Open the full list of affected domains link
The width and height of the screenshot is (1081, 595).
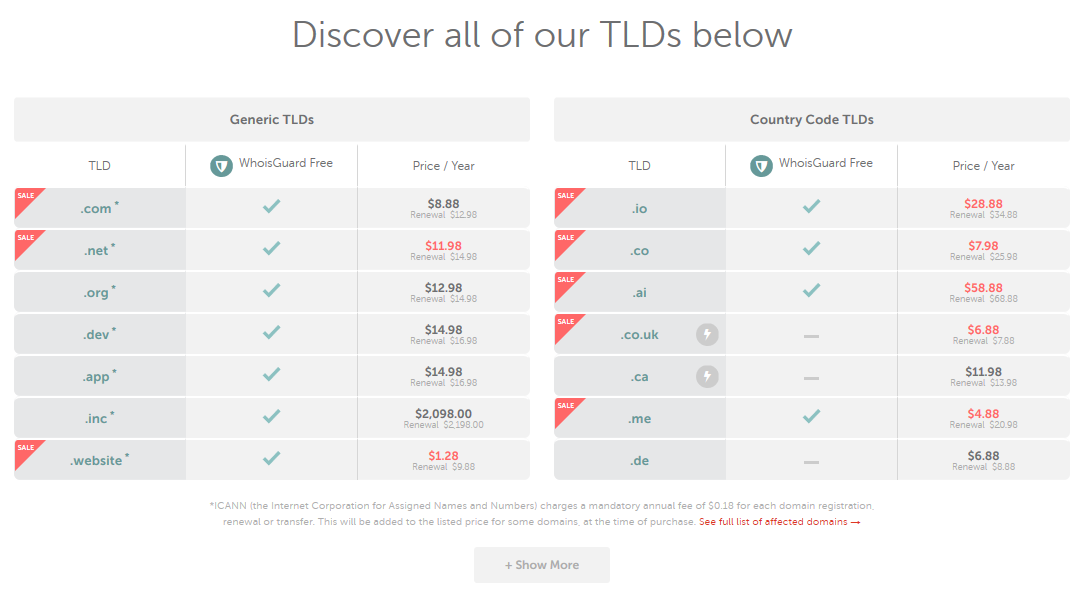(780, 522)
